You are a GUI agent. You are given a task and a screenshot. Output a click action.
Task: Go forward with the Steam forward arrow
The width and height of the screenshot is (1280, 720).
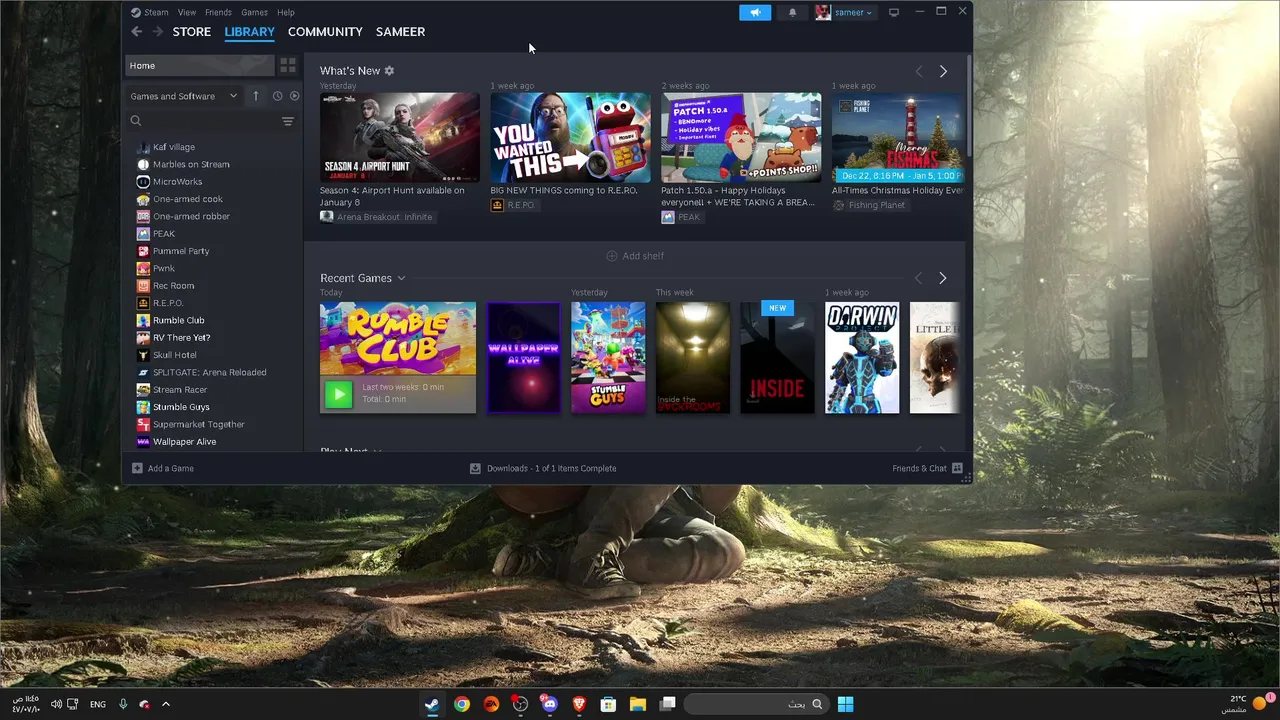158,31
